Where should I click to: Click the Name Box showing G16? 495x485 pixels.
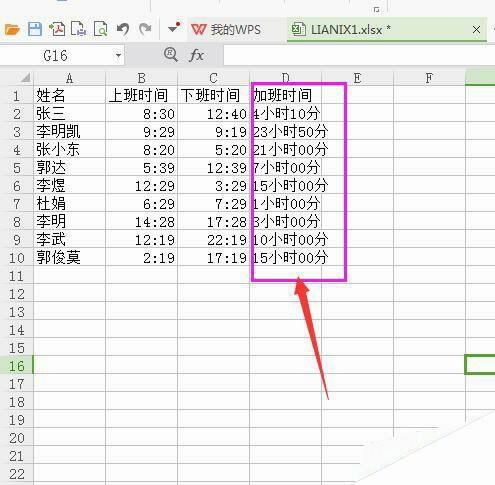coord(56,55)
